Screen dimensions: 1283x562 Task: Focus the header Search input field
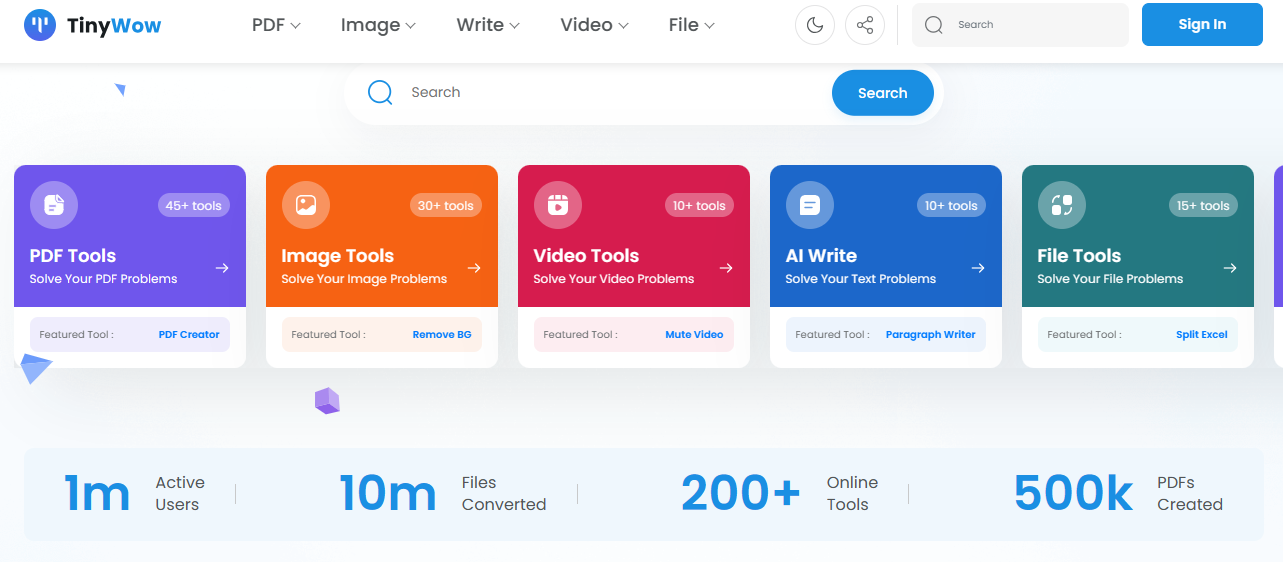1020,25
